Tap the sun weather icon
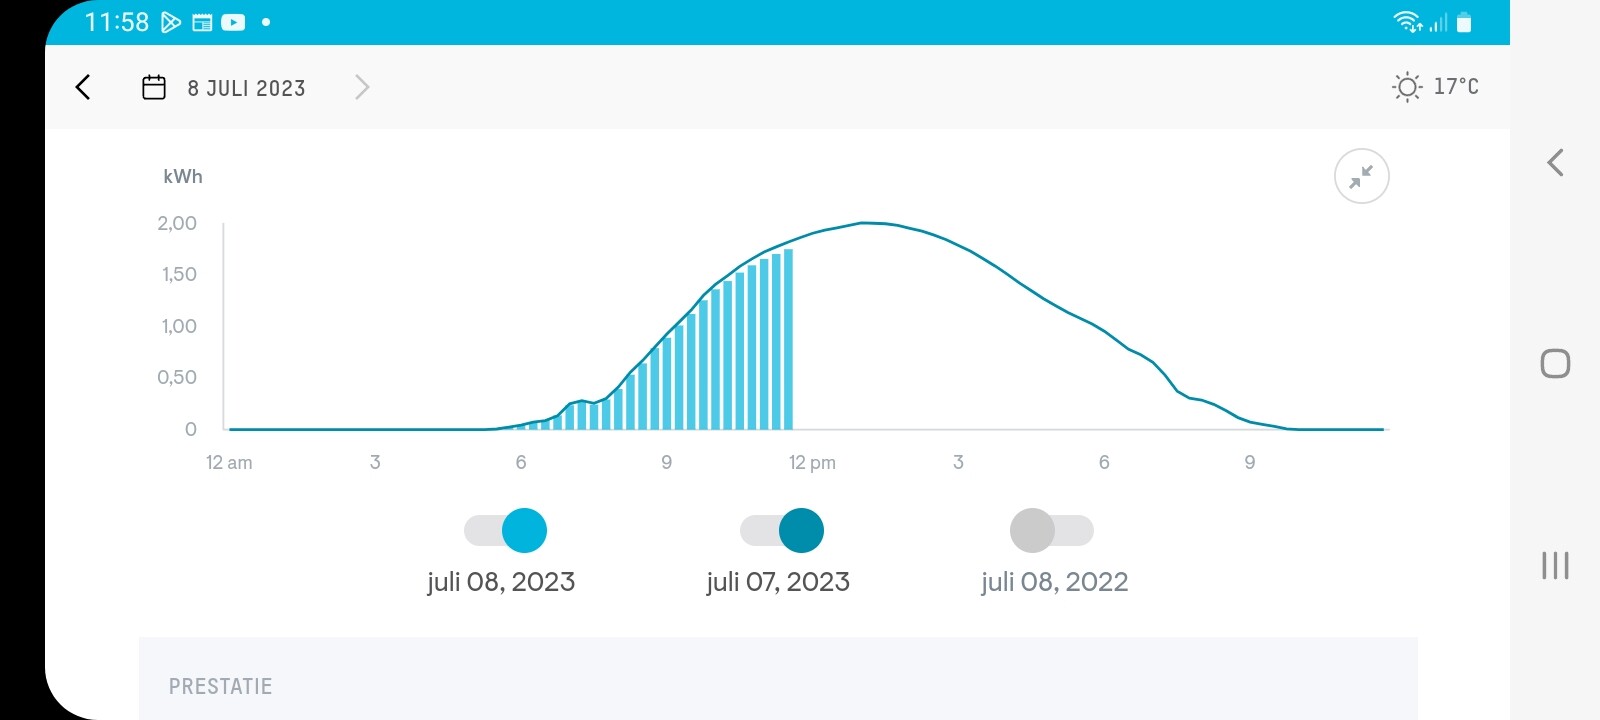This screenshot has width=1600, height=720. [x=1406, y=88]
